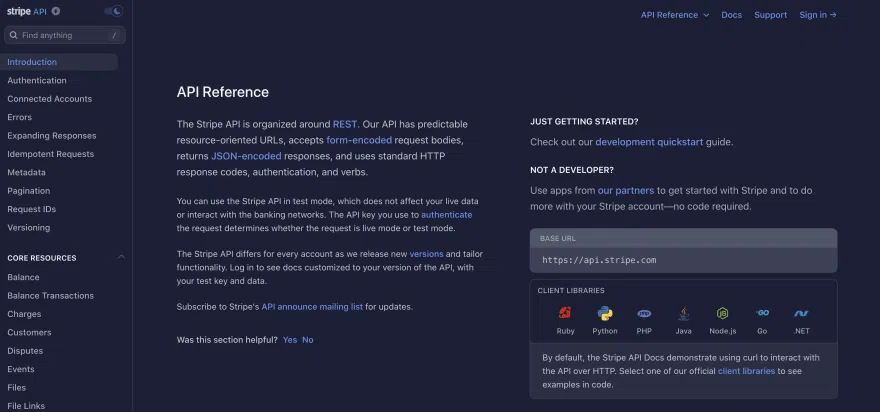
Task: Open Files in Core Resources
Action: coord(17,388)
